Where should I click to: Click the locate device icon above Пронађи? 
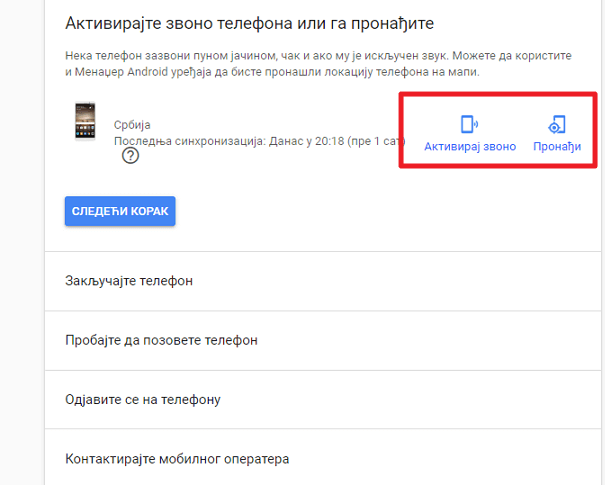557,124
